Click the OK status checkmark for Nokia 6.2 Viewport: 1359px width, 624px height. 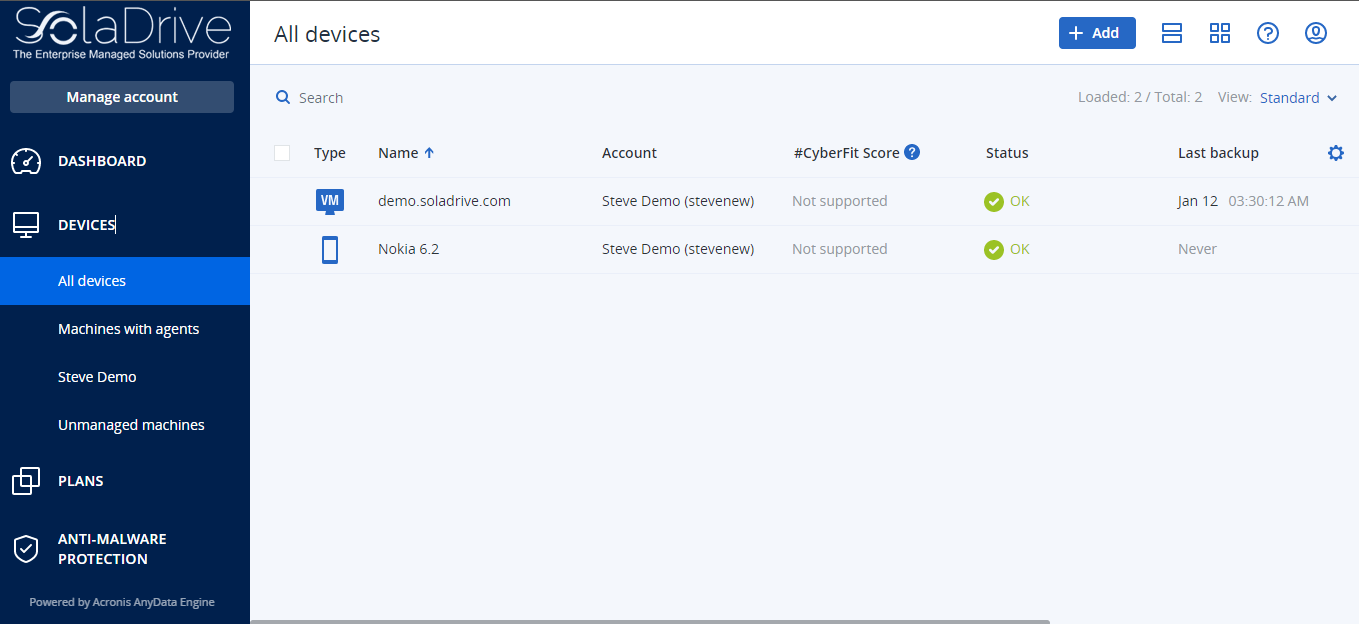(x=994, y=249)
